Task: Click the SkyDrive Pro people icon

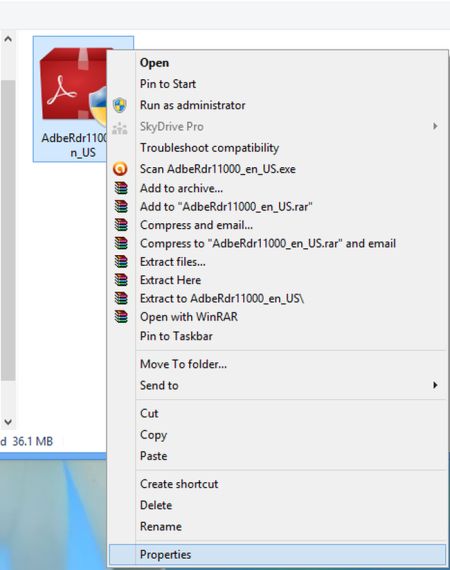Action: tap(120, 128)
